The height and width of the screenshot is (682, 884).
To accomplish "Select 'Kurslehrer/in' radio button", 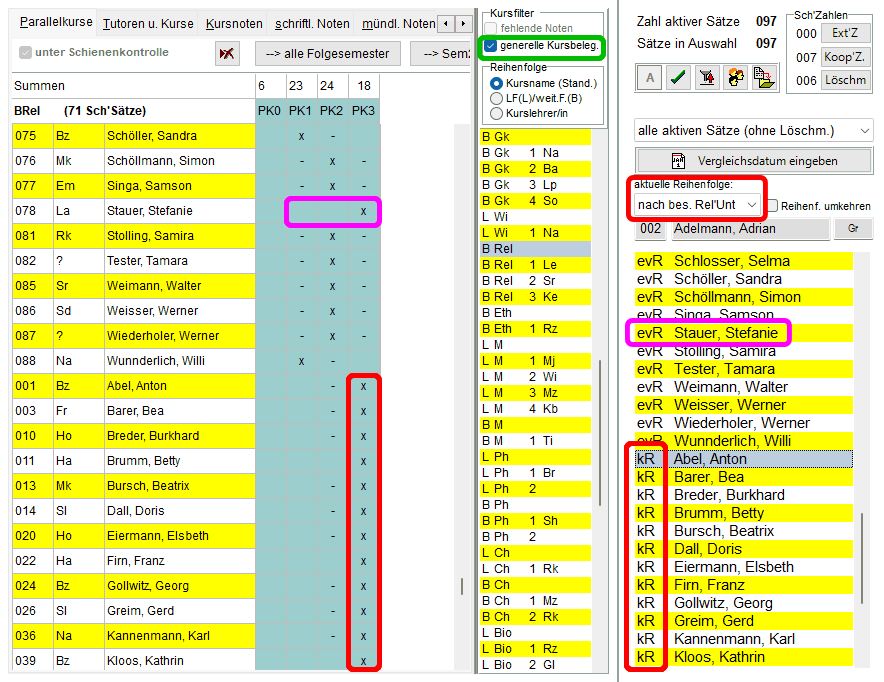I will (496, 114).
